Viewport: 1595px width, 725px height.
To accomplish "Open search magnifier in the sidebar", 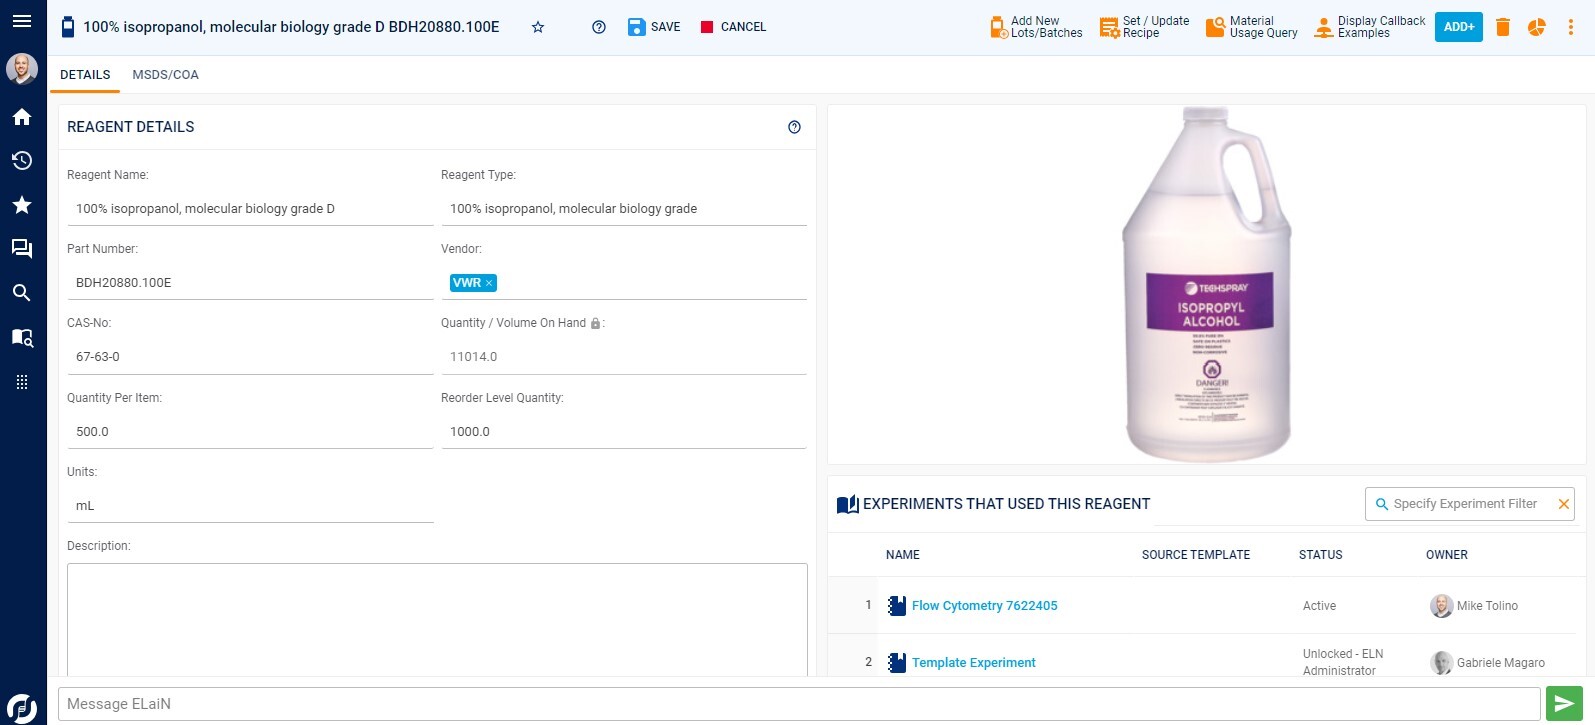I will click(x=22, y=293).
